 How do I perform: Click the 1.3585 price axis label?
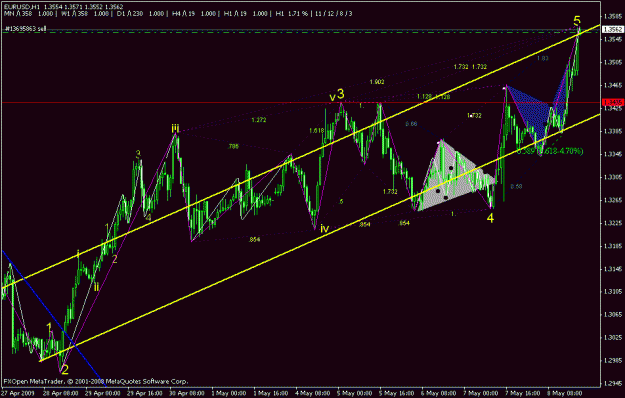coord(613,16)
